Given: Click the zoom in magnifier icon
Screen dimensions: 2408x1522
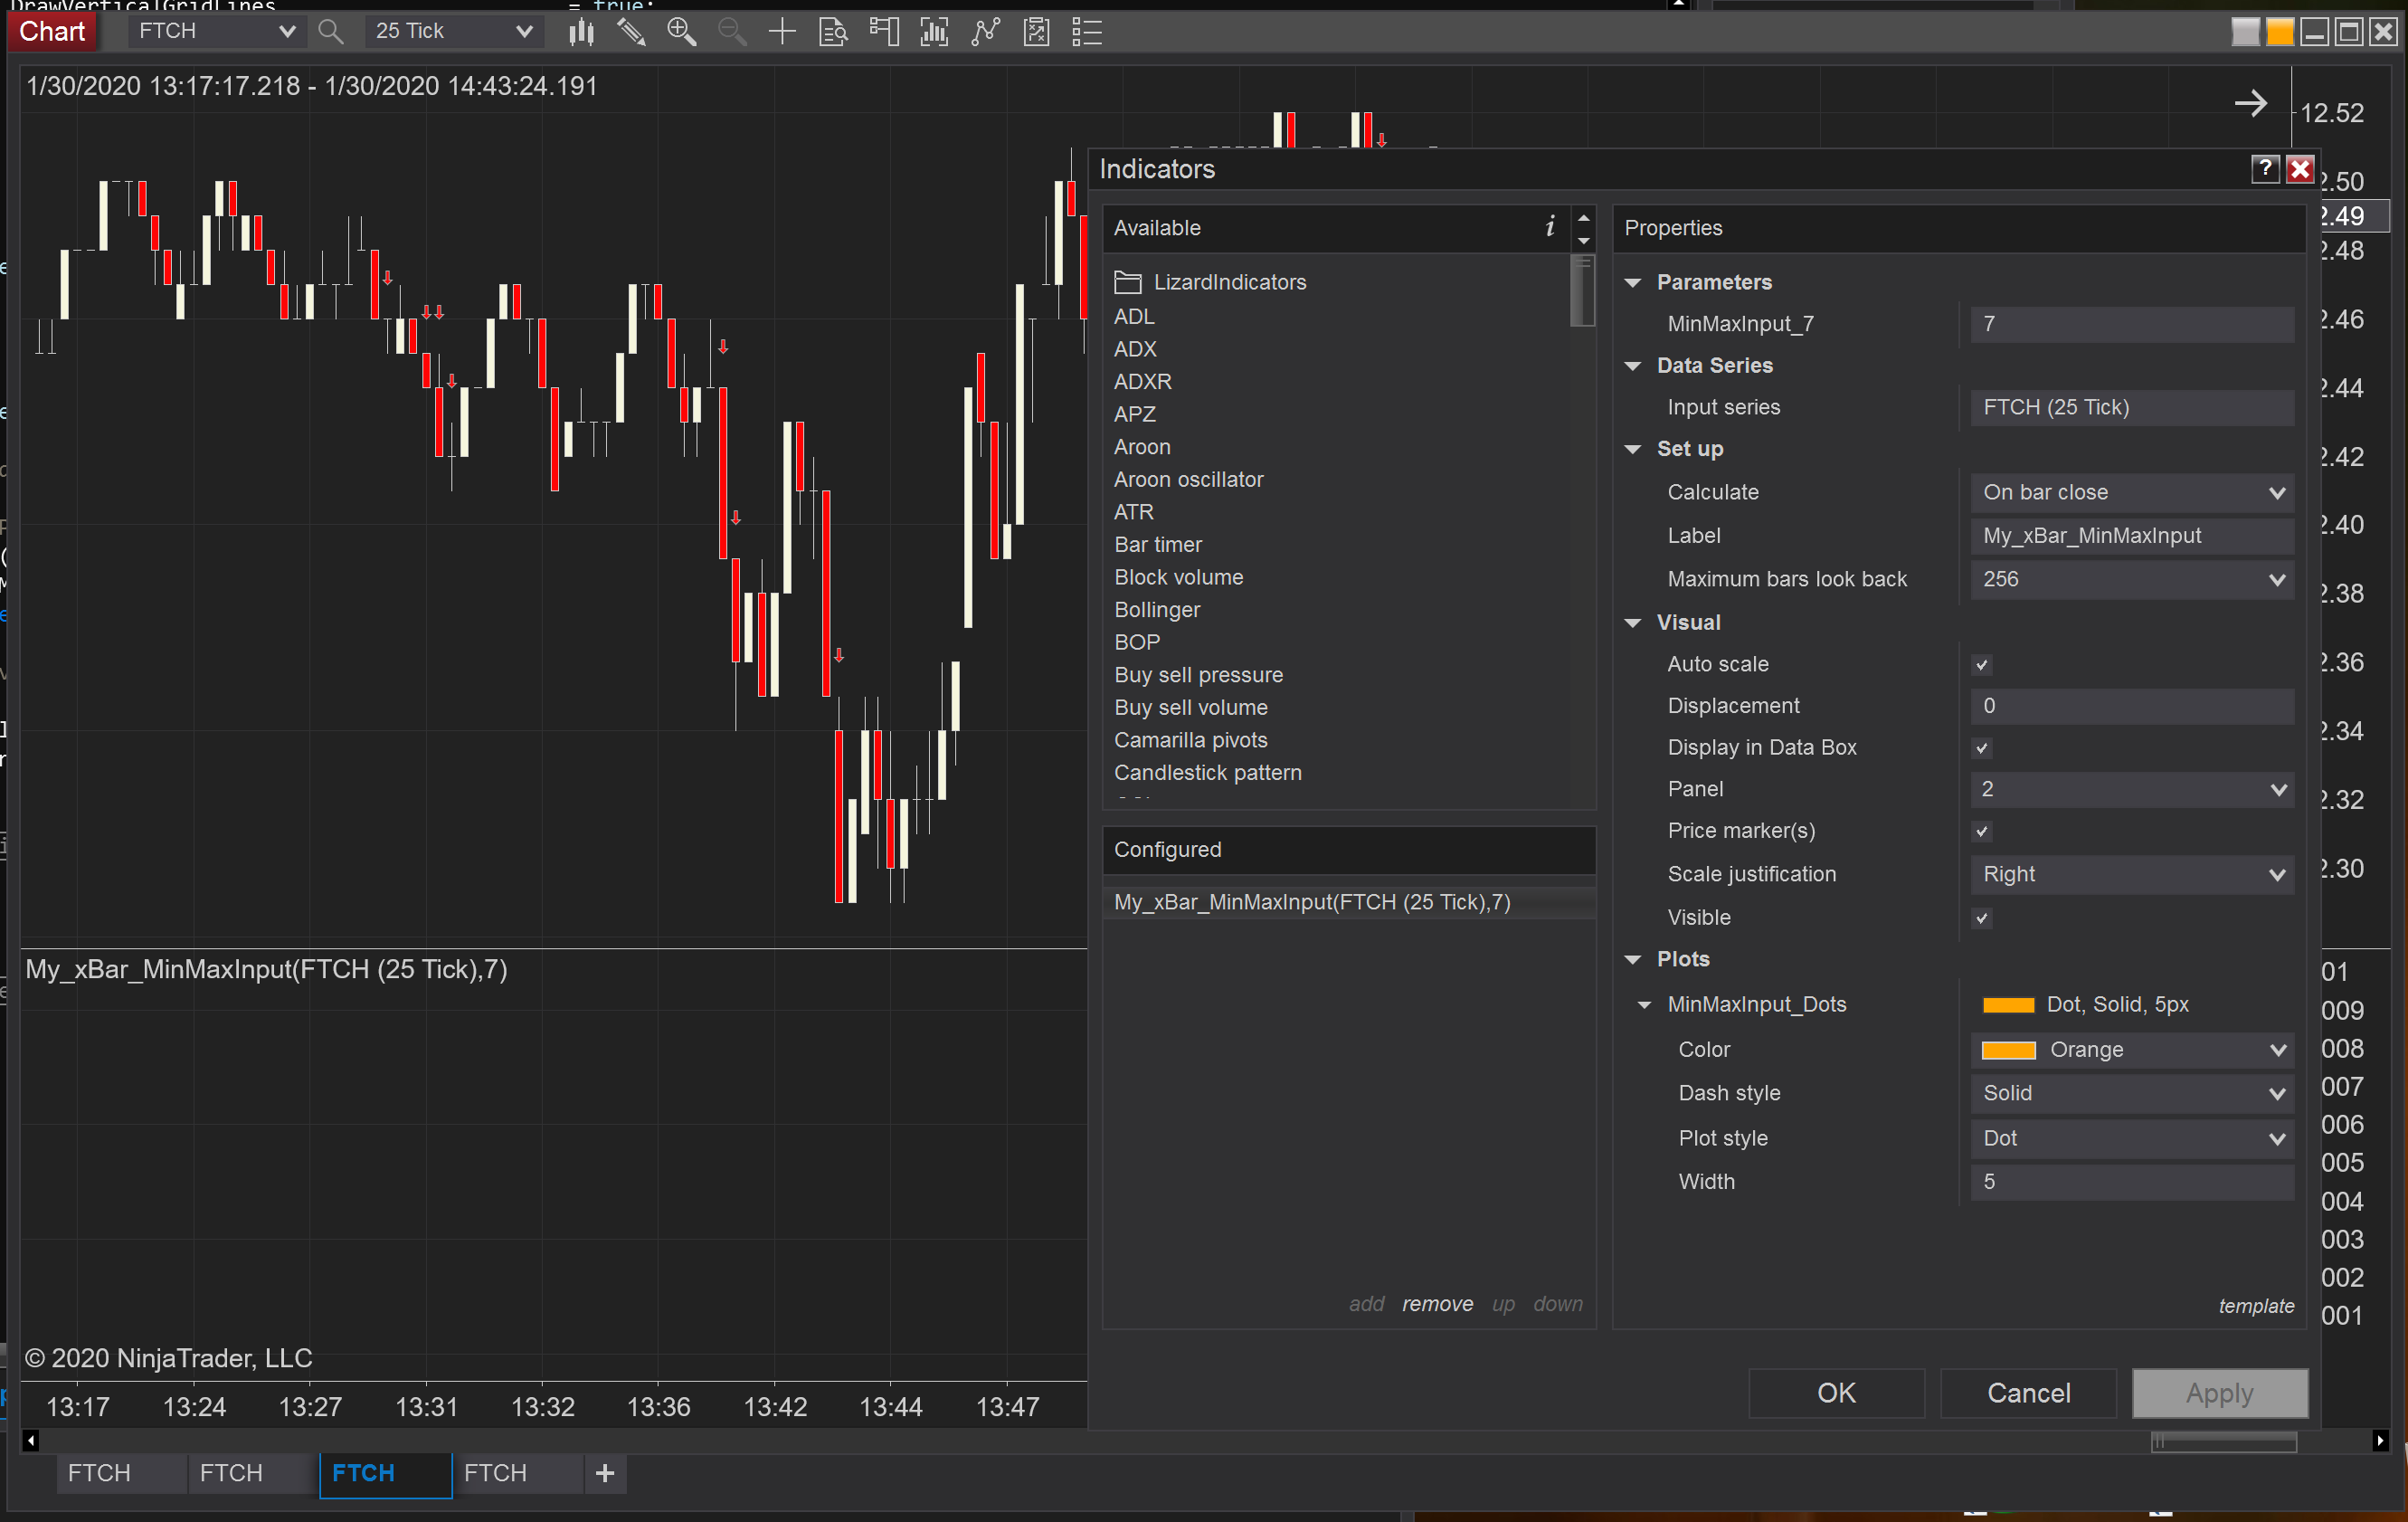Looking at the screenshot, I should pyautogui.click(x=682, y=32).
